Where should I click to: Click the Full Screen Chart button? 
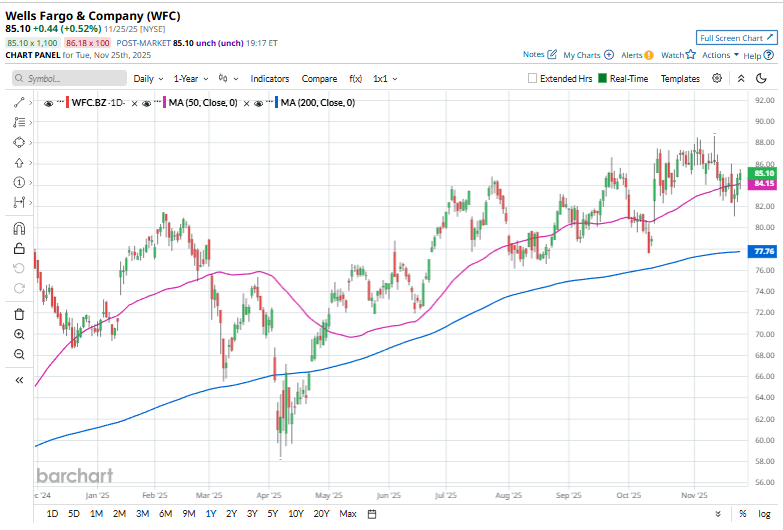click(735, 37)
